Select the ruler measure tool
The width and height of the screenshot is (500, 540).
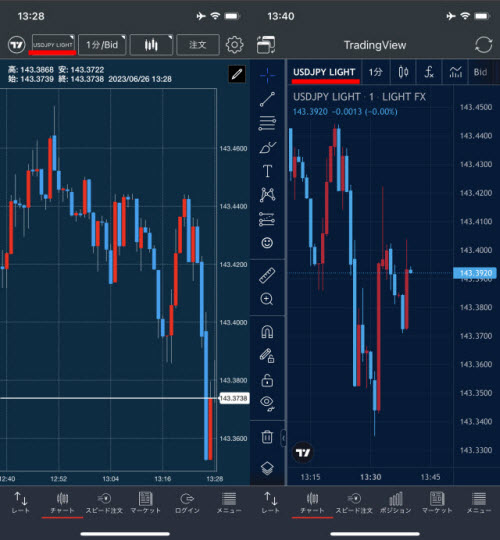pyautogui.click(x=267, y=276)
